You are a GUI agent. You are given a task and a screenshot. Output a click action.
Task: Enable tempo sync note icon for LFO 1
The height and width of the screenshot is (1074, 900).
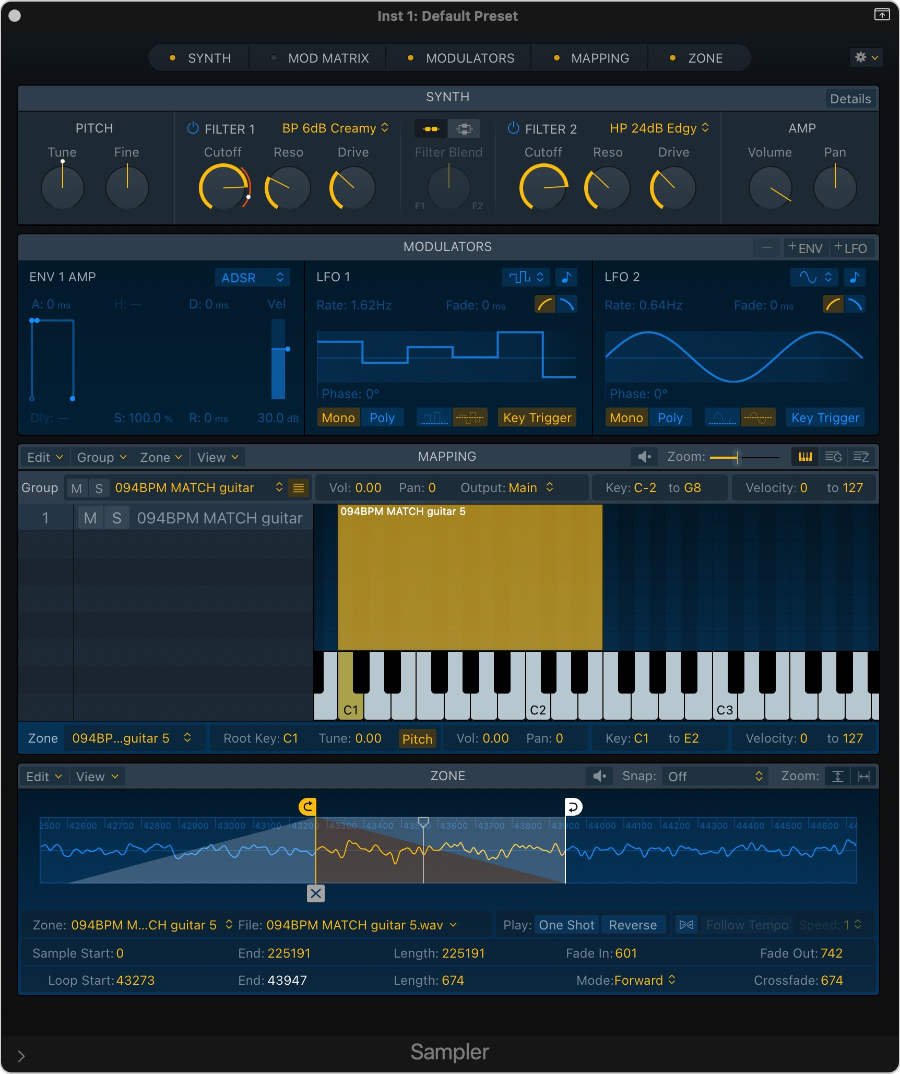[566, 277]
